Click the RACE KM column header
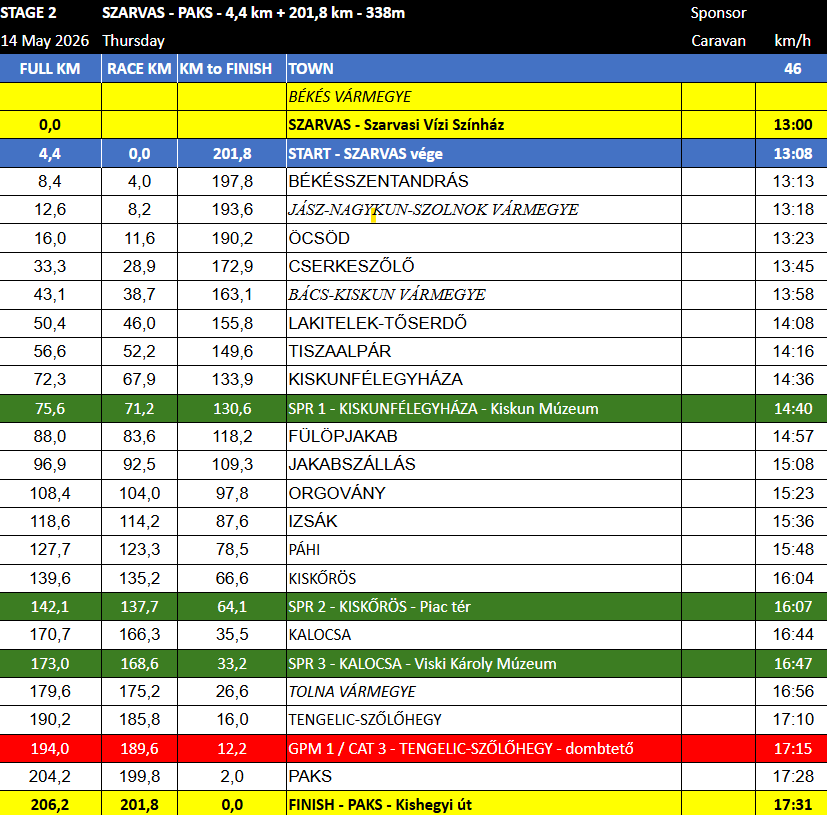Image resolution: width=827 pixels, height=815 pixels. point(139,69)
